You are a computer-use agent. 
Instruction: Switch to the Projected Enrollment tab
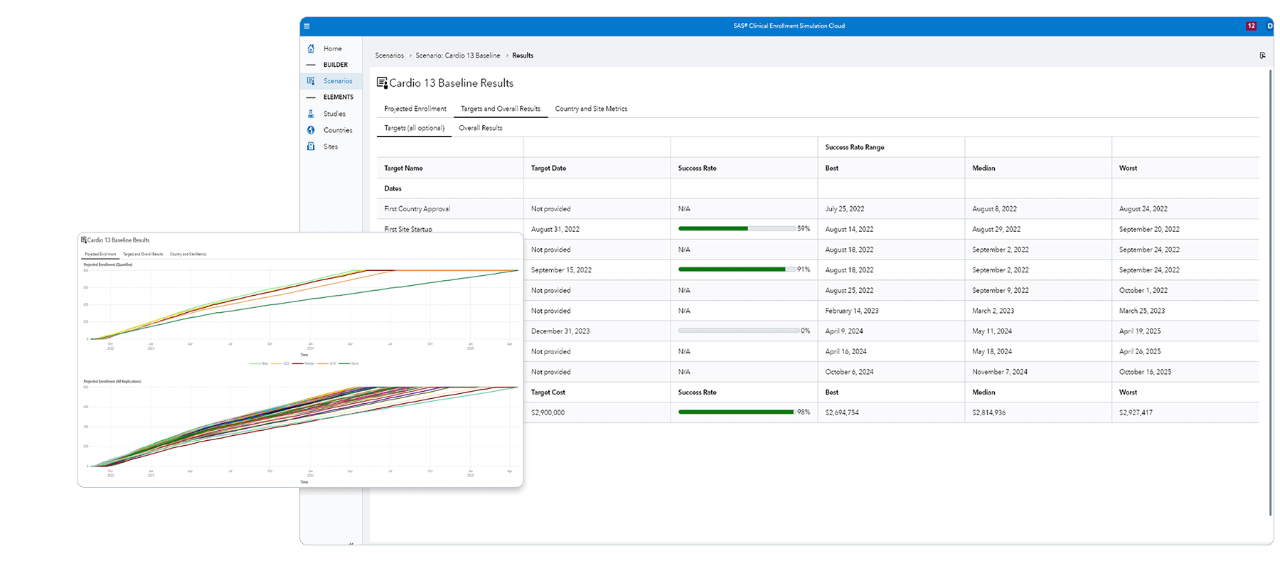pyautogui.click(x=415, y=108)
